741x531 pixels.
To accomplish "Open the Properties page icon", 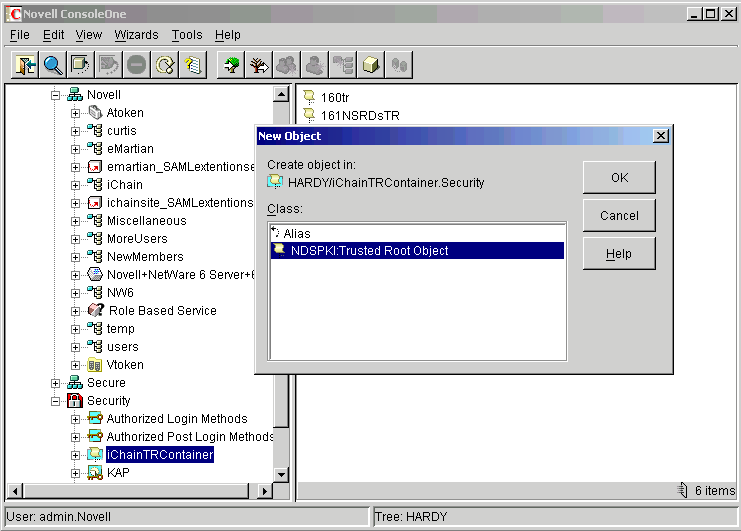I will click(192, 65).
